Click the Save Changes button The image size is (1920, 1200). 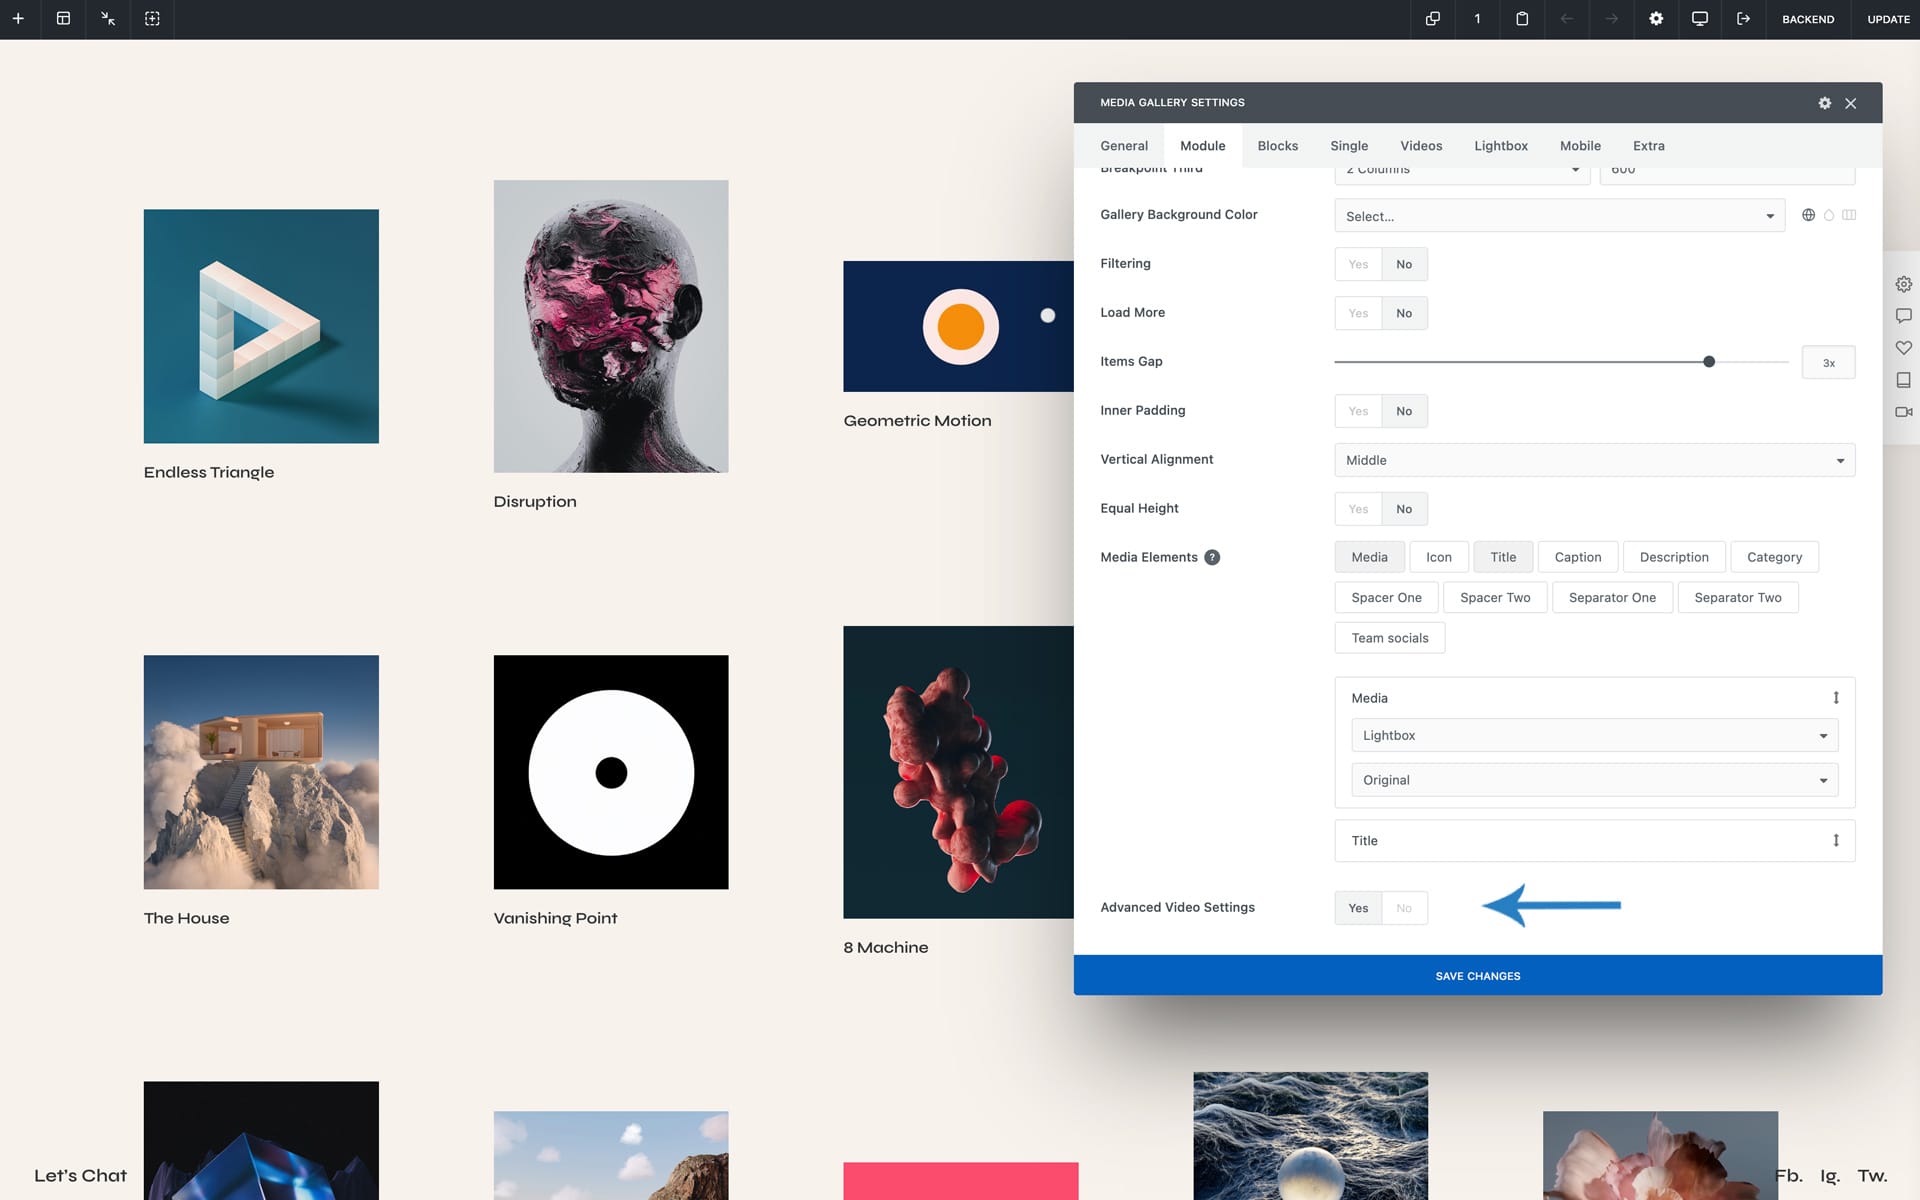click(1477, 975)
